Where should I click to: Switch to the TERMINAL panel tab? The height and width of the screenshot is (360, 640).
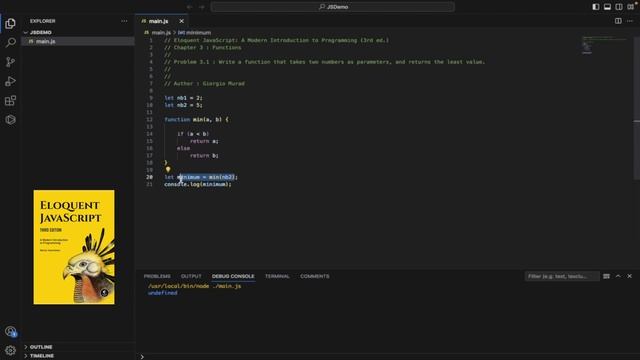point(277,276)
